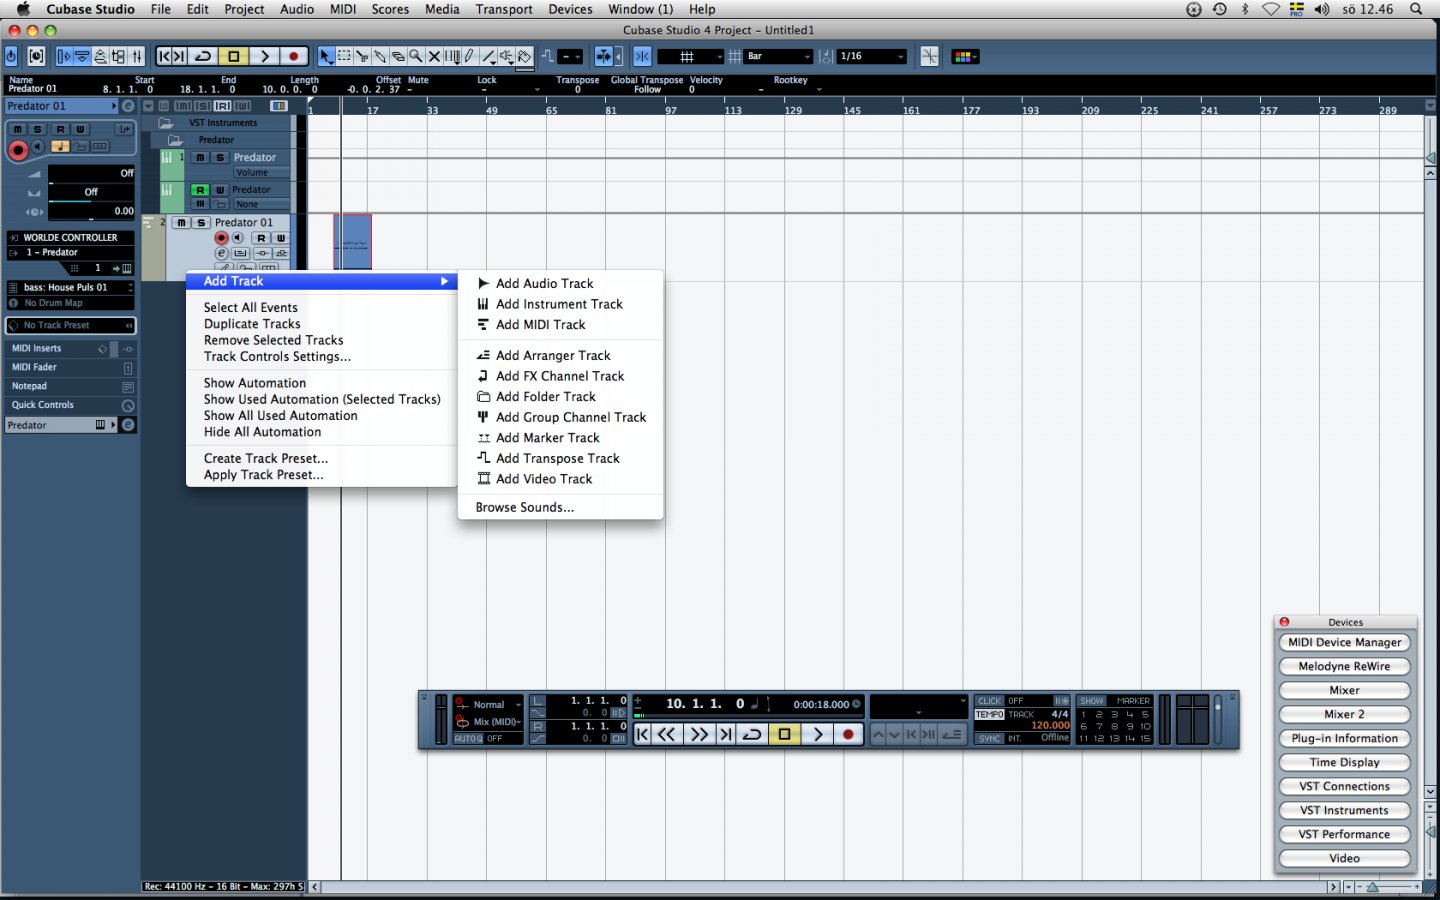The height and width of the screenshot is (900, 1440).
Task: Select the MIDI event block in Predator 01
Action: 352,242
